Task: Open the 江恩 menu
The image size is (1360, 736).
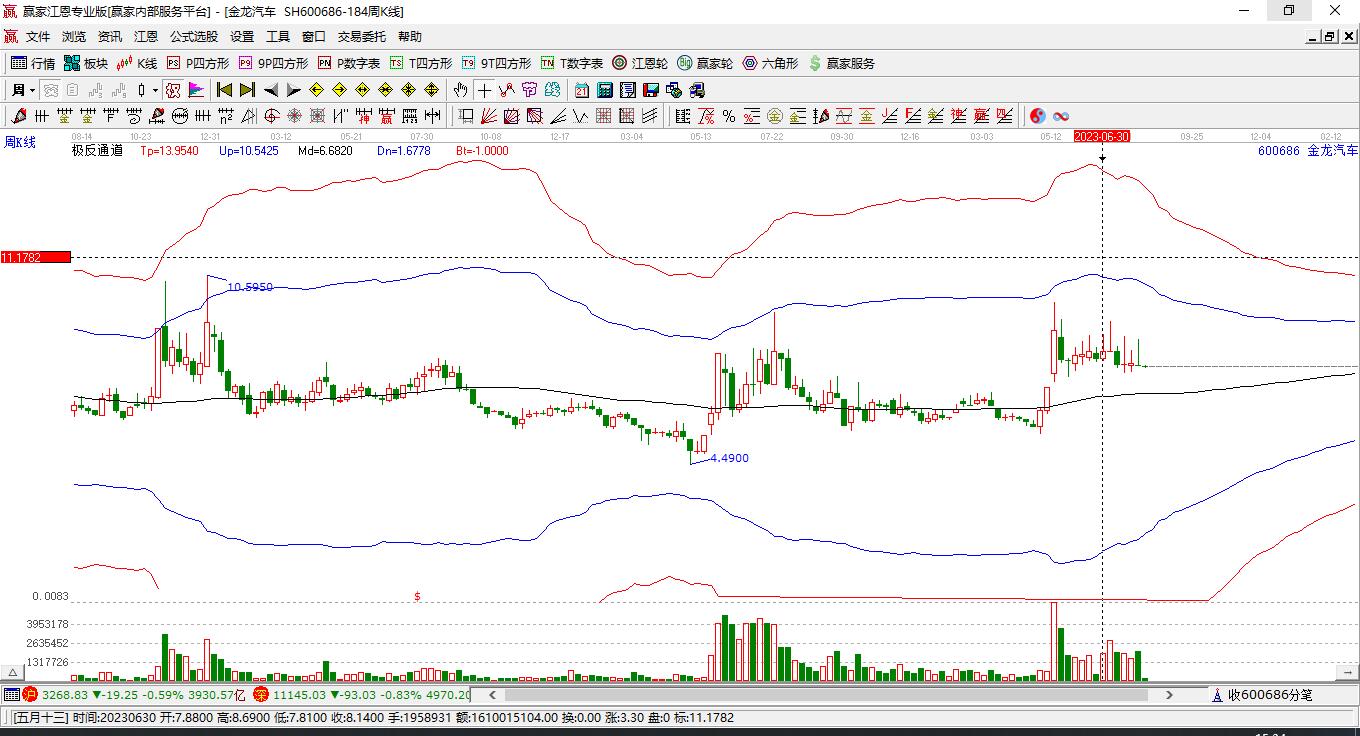Action: tap(146, 37)
